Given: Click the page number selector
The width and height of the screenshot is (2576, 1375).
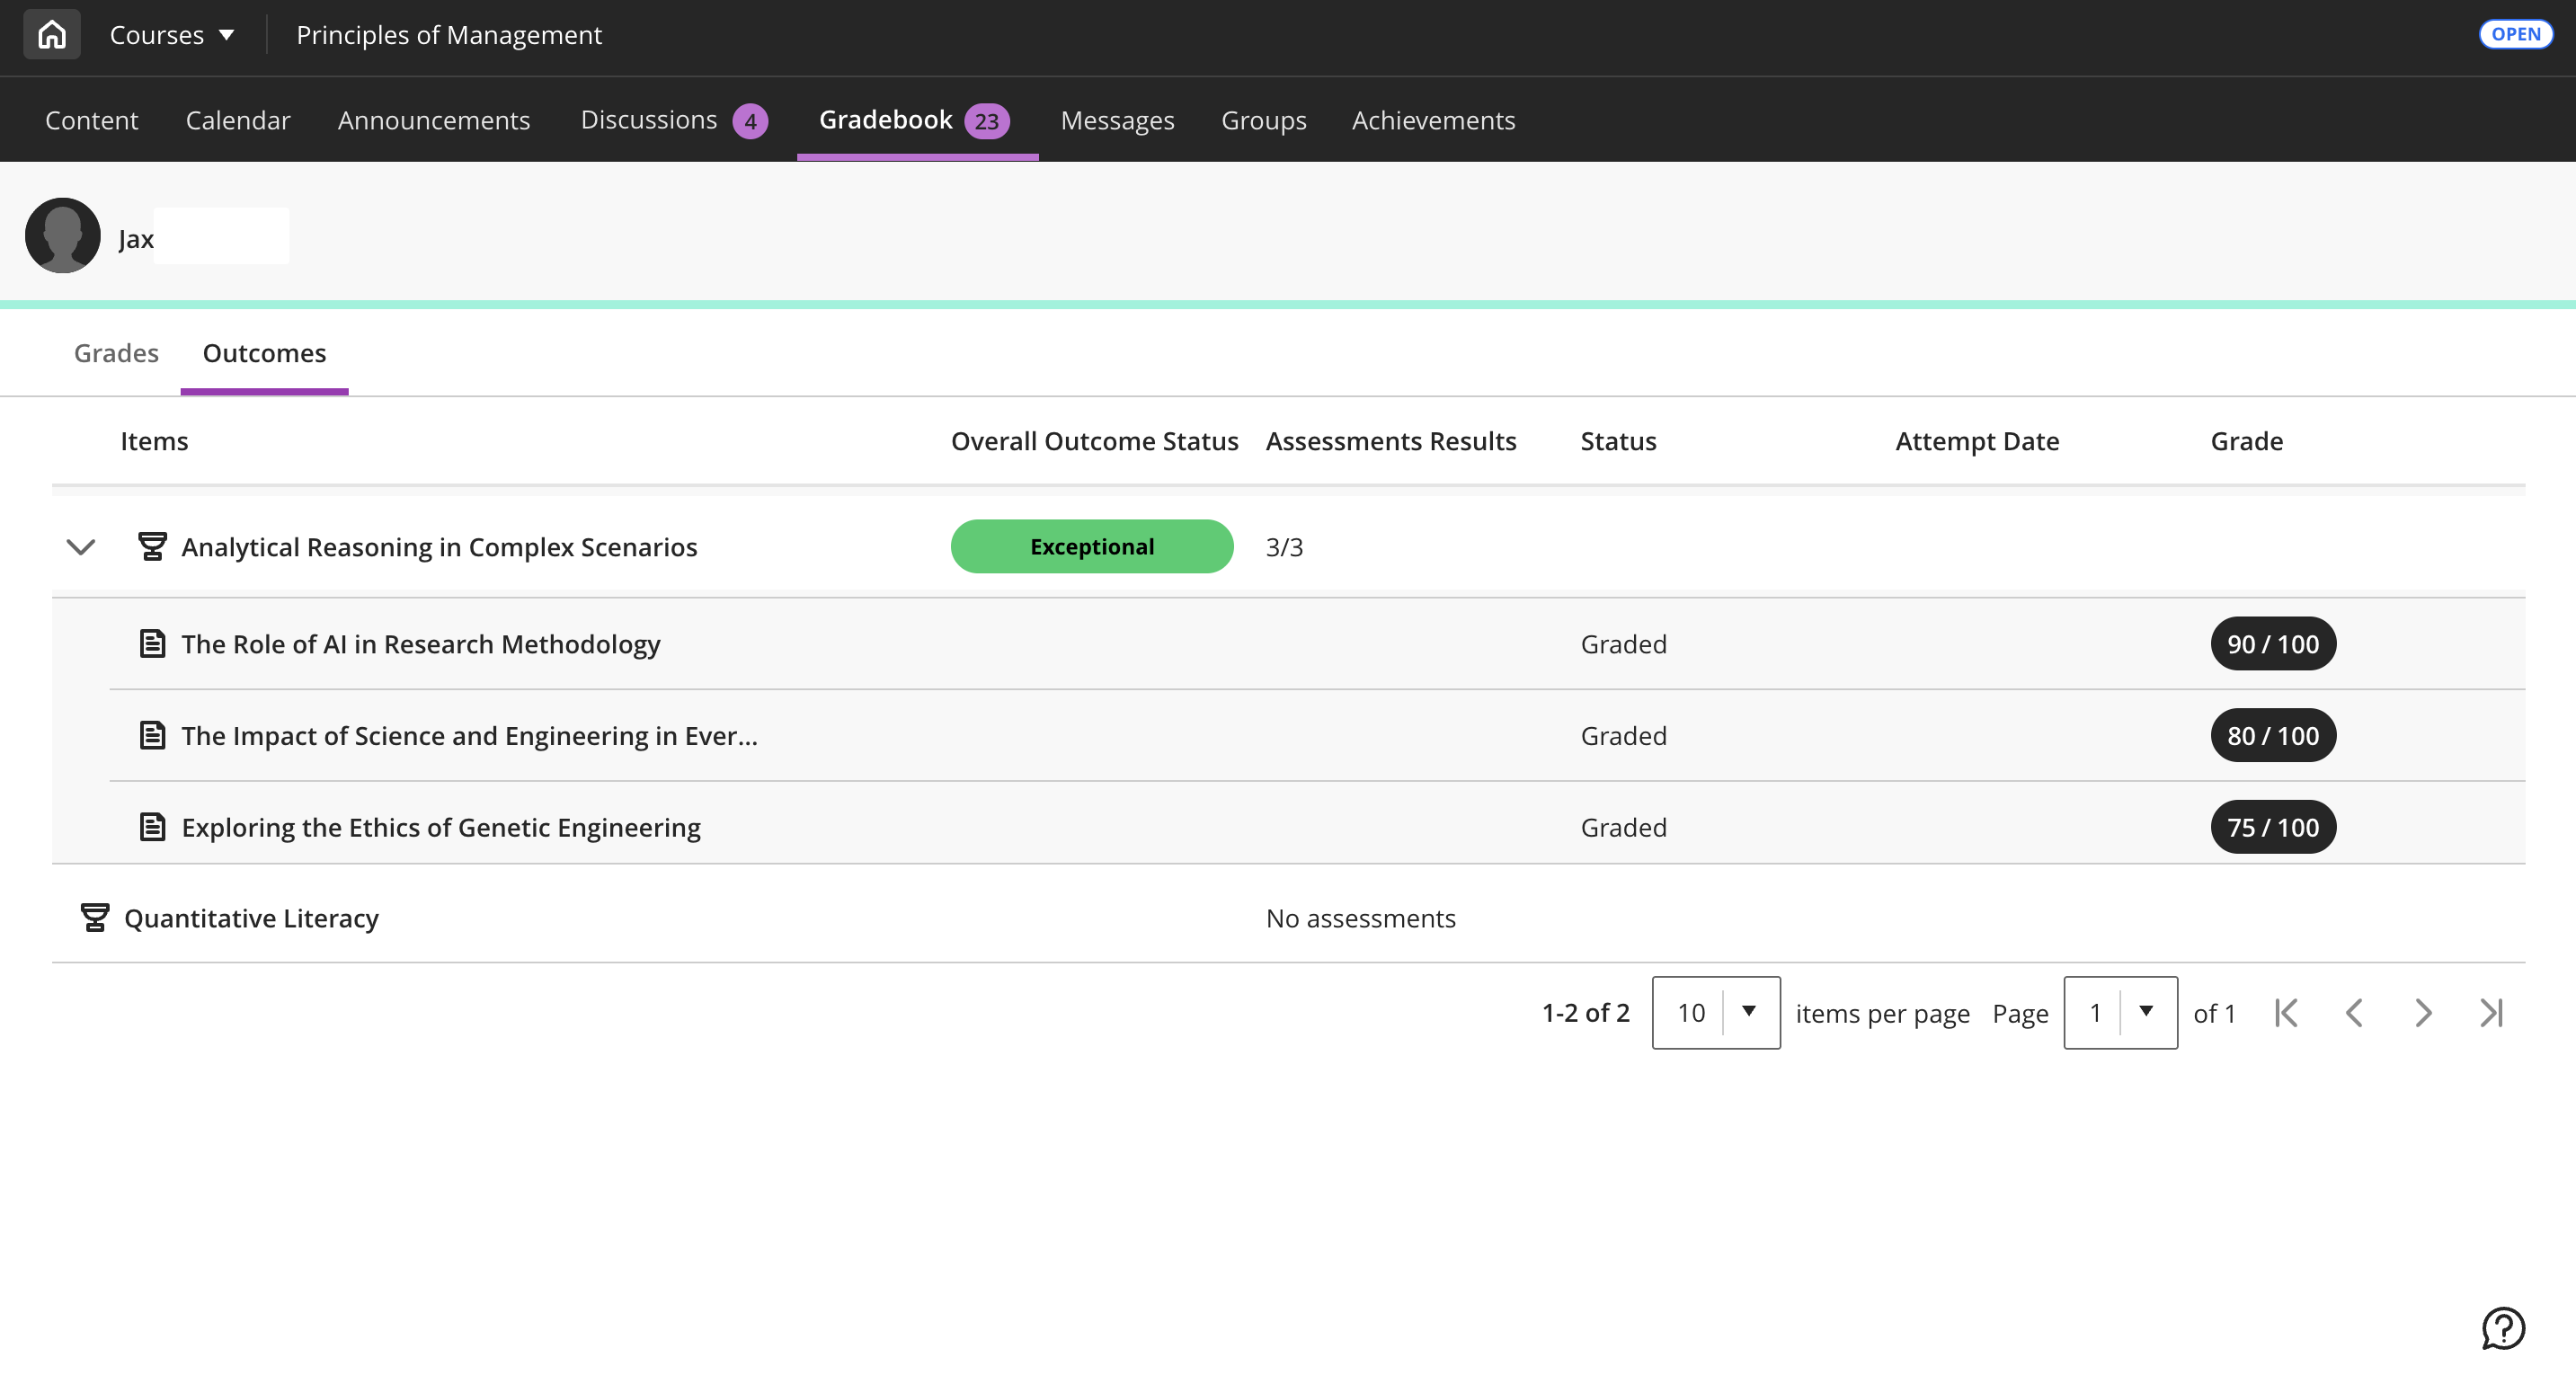Looking at the screenshot, I should click(2119, 1012).
